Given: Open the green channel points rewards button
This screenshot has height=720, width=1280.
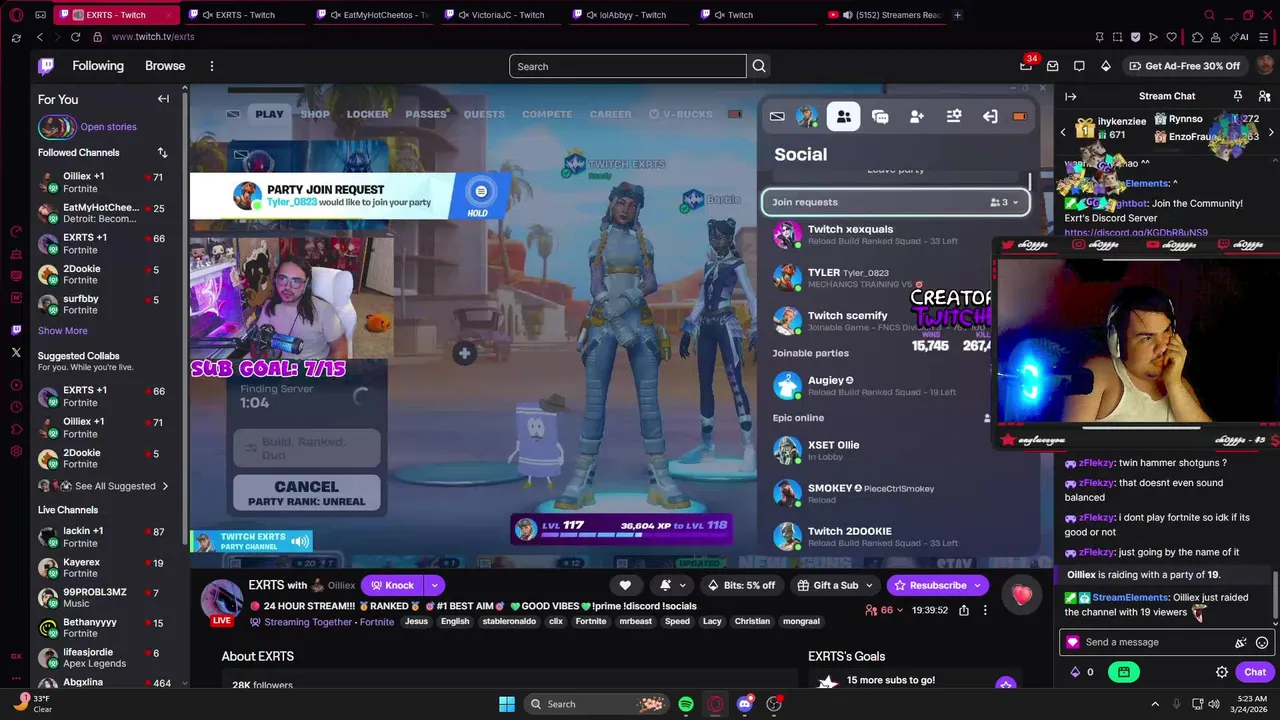Looking at the screenshot, I should 1124,672.
